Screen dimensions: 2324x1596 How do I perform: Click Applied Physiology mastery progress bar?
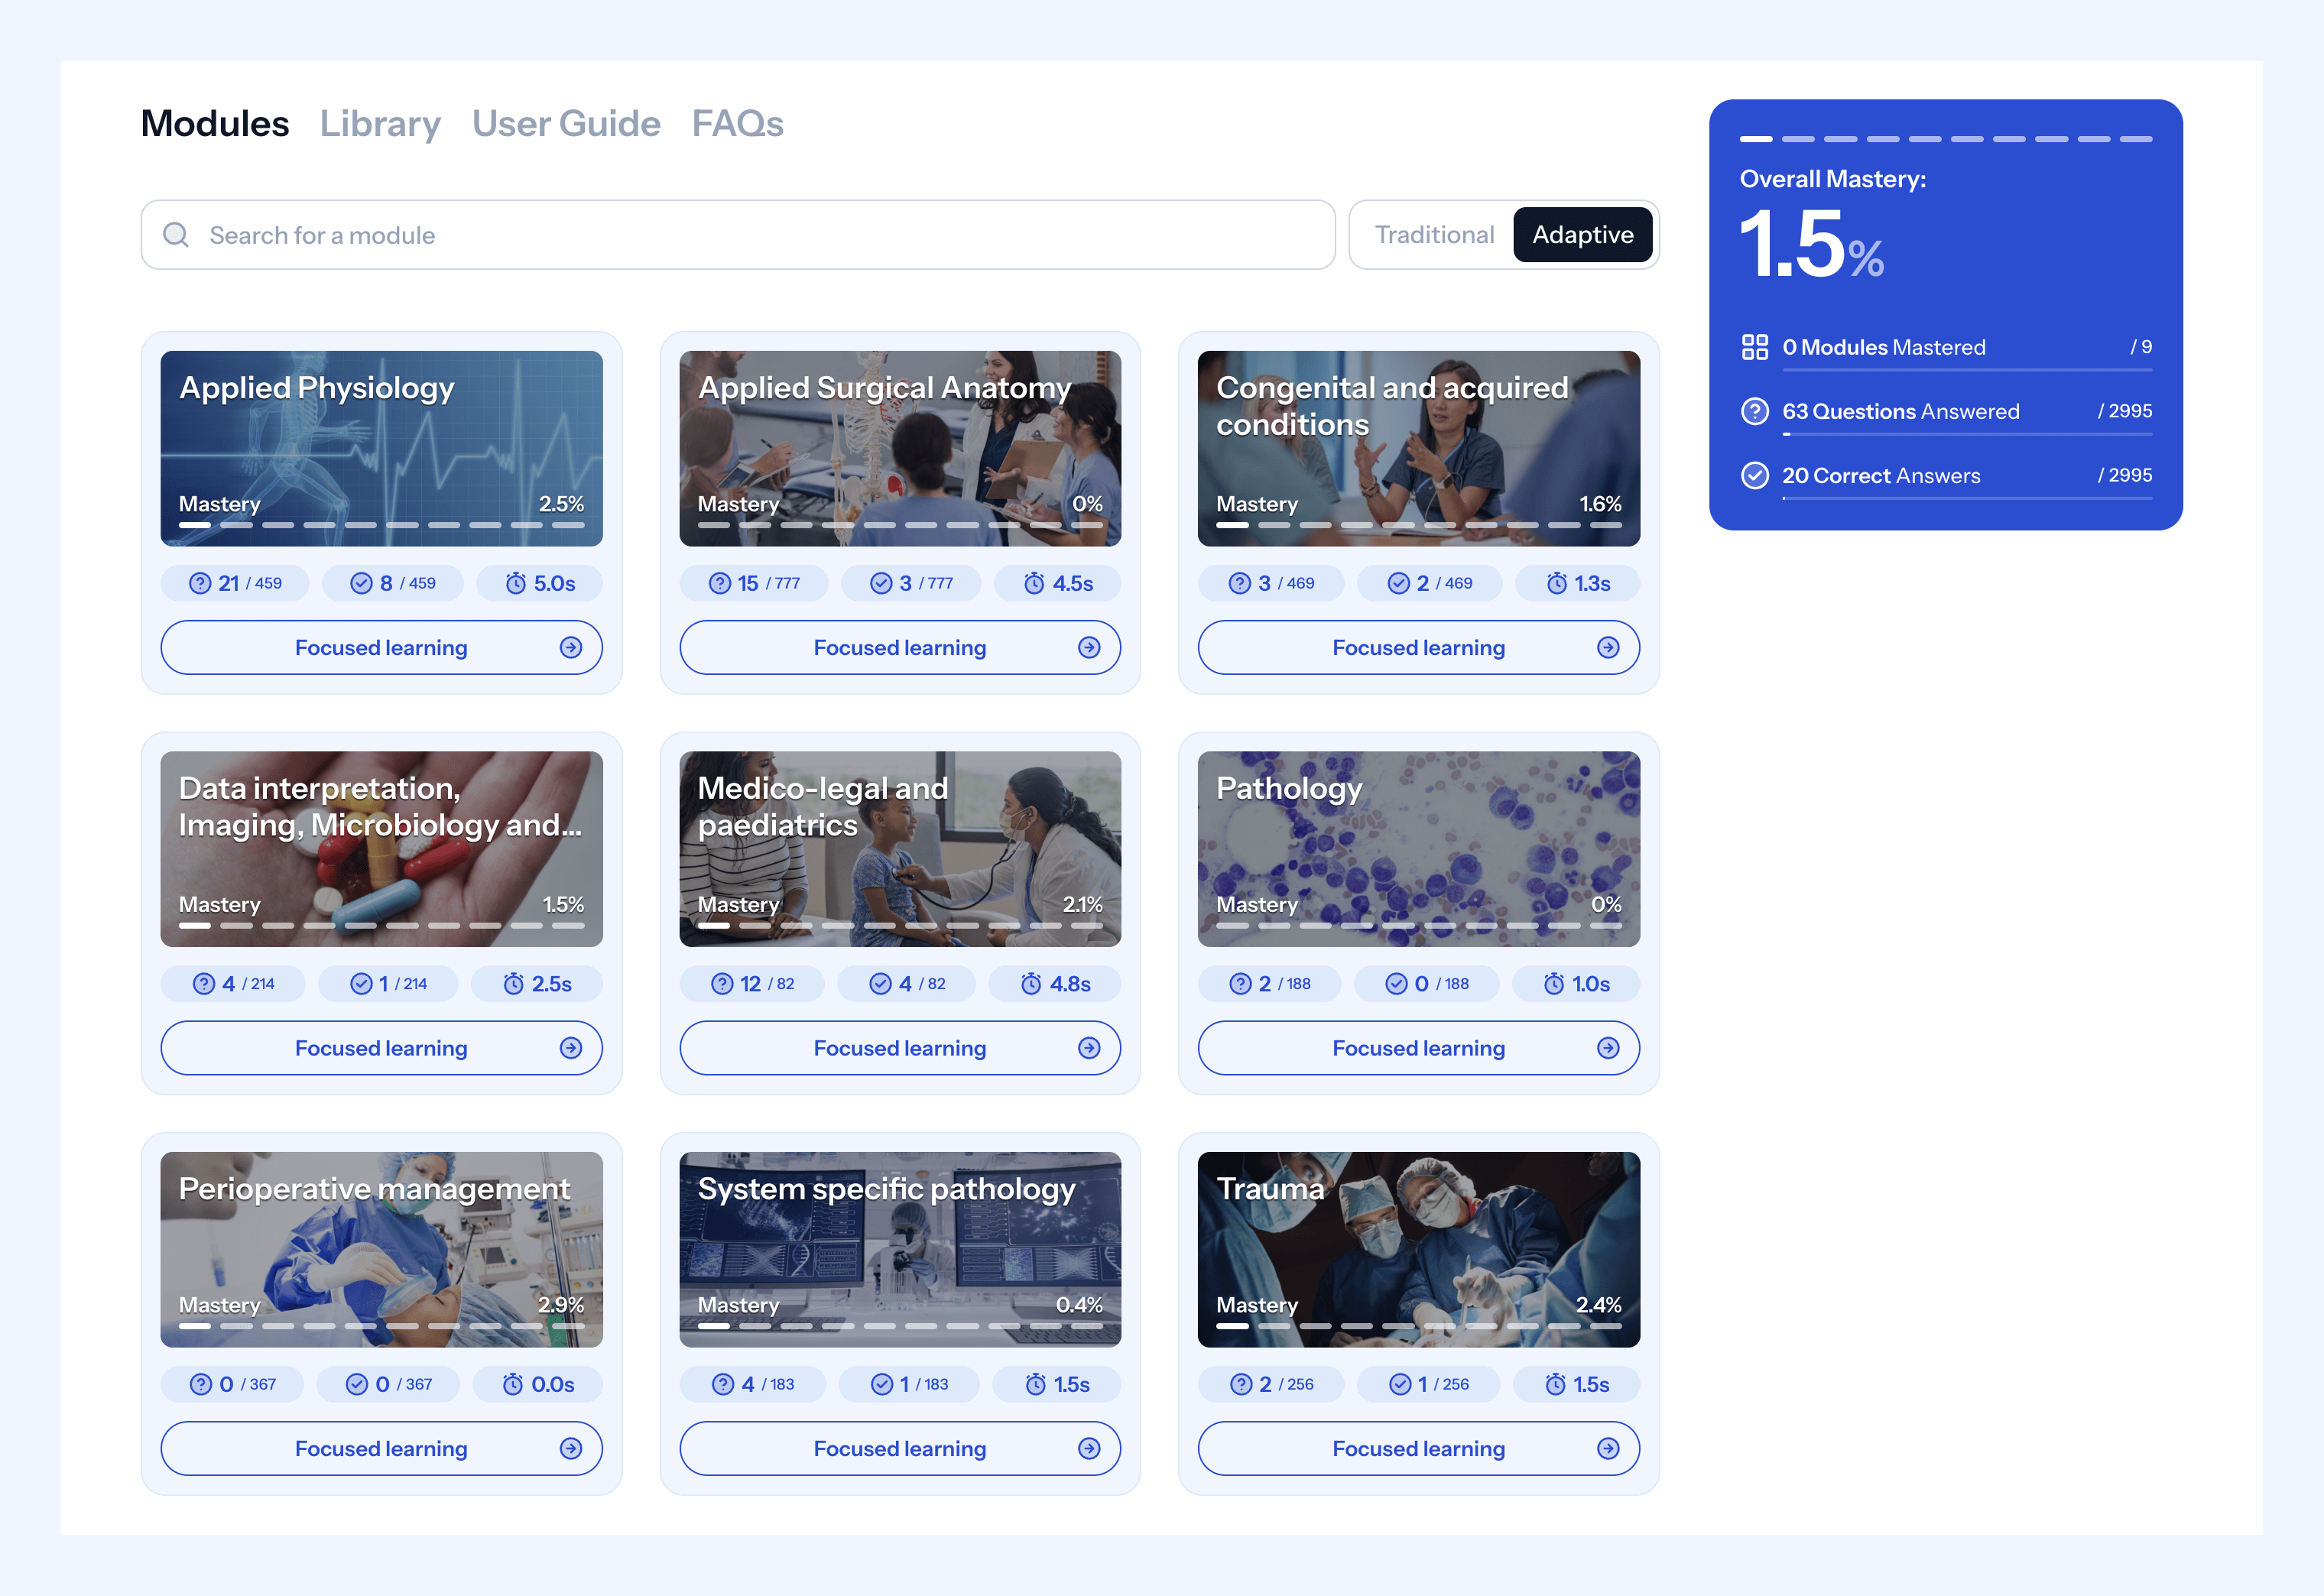pyautogui.click(x=381, y=525)
